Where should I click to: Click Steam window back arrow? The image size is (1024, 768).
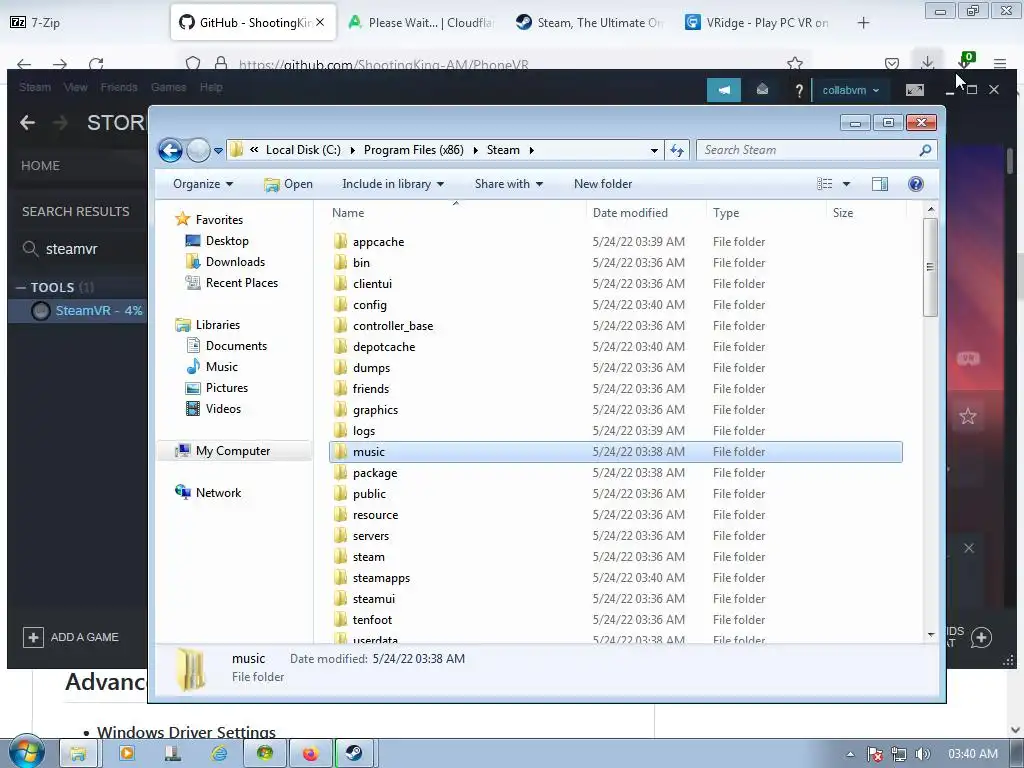click(x=27, y=123)
